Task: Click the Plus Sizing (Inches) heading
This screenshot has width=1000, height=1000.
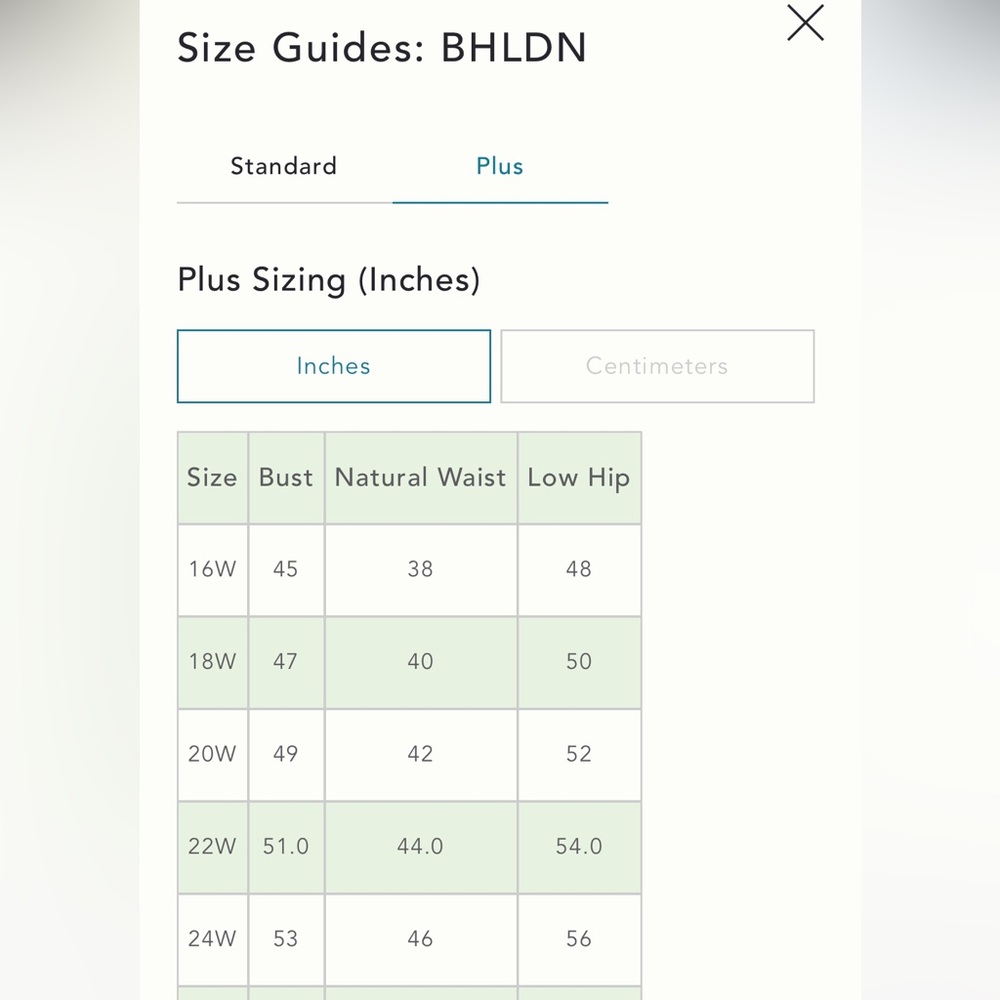Action: click(328, 281)
